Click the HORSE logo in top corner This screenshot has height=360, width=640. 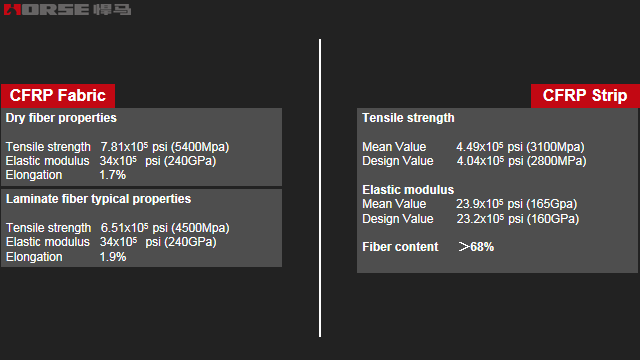tap(67, 10)
